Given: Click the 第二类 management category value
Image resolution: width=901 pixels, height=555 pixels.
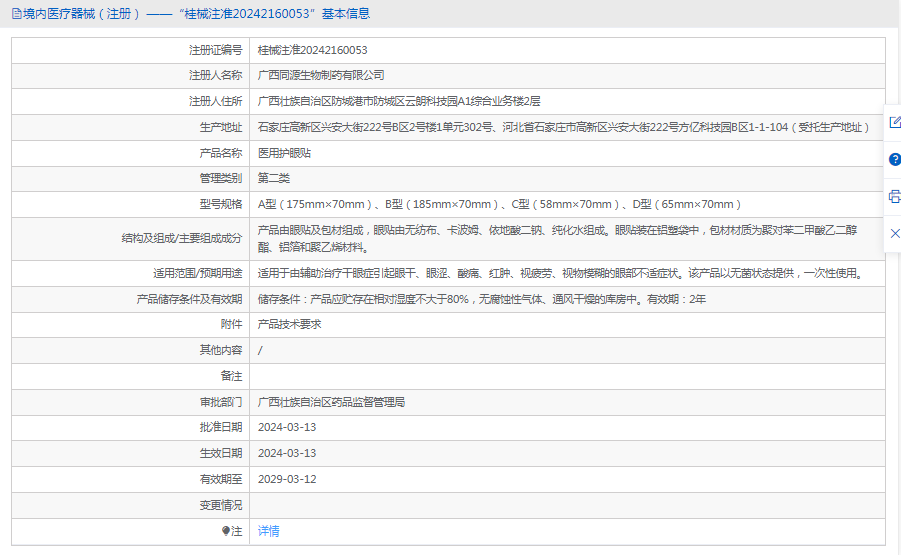Looking at the screenshot, I should pos(273,178).
